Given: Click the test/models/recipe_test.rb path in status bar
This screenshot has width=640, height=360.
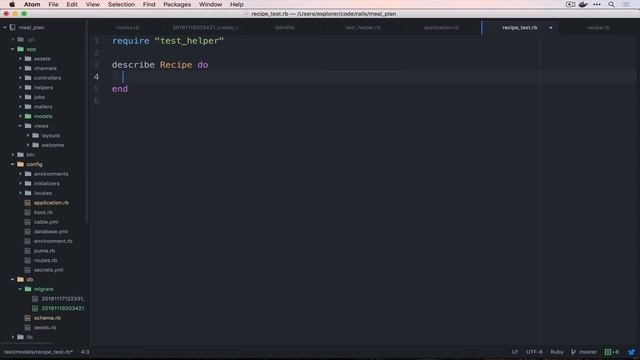Looking at the screenshot, I should point(38,352).
